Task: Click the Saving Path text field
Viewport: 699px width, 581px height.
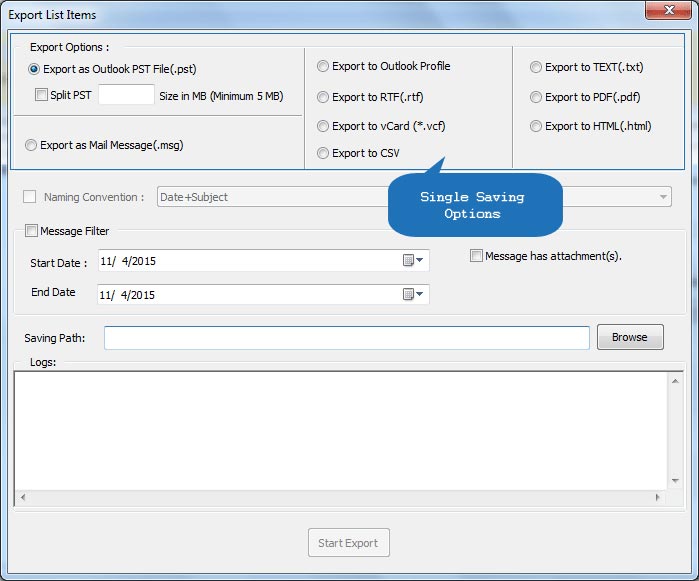Action: [x=346, y=338]
